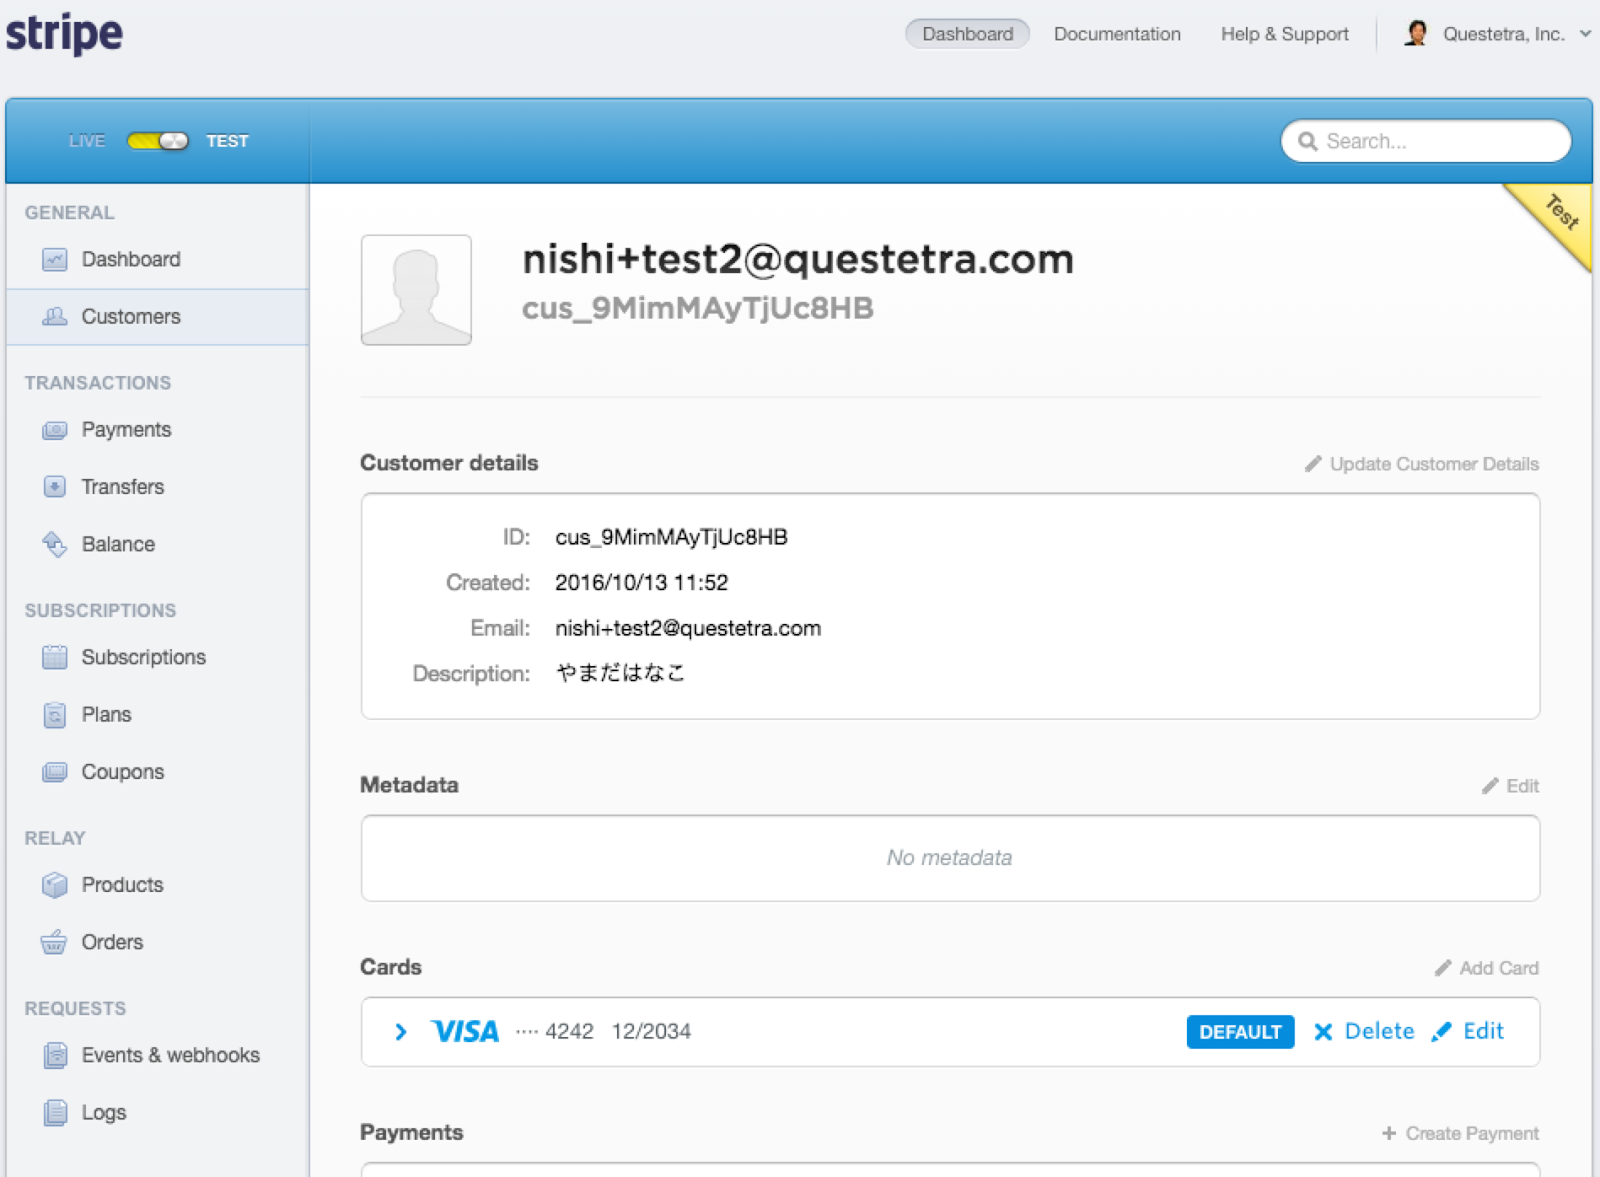This screenshot has height=1177, width=1600.
Task: Click the Transfers icon in sidebar
Action: pos(54,487)
